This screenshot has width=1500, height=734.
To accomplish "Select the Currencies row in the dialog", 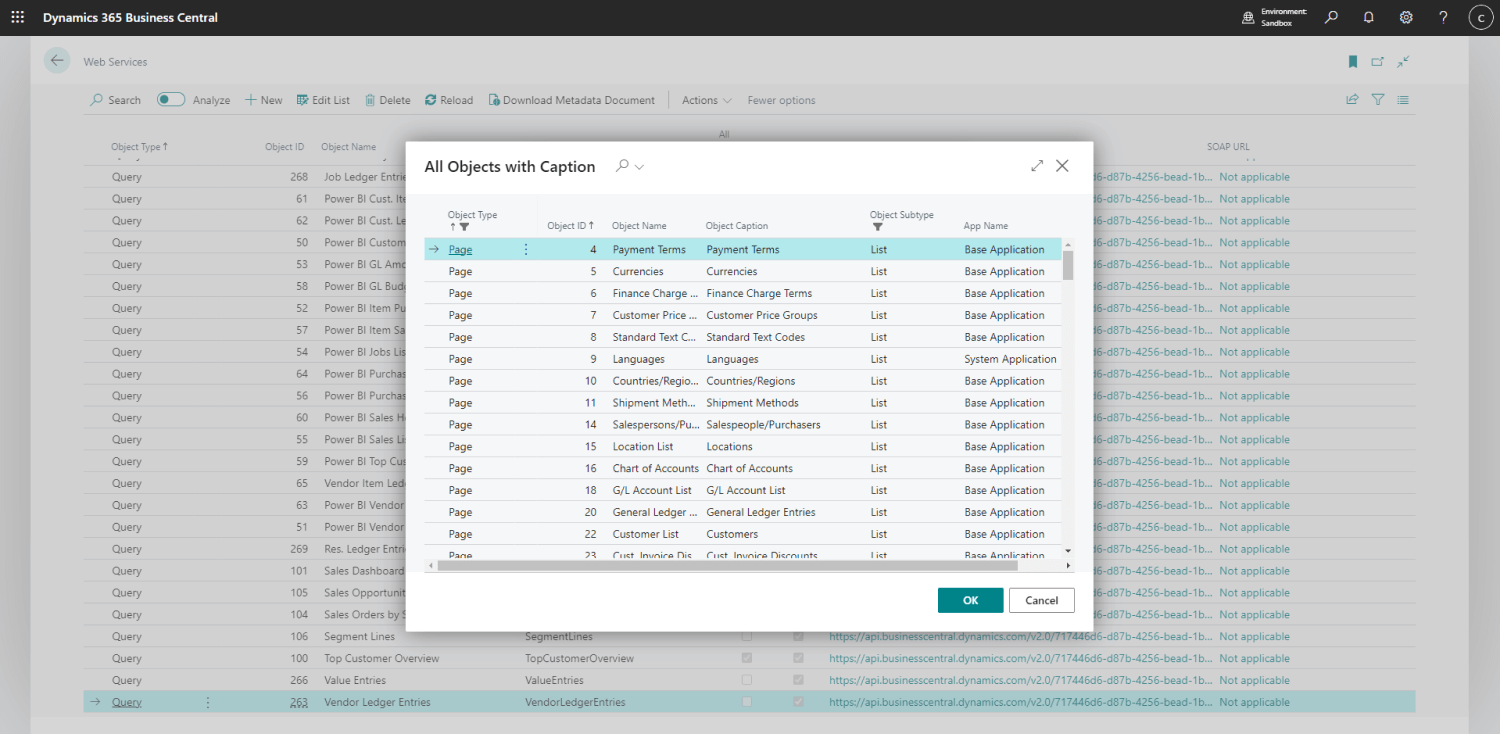I will pos(743,272).
